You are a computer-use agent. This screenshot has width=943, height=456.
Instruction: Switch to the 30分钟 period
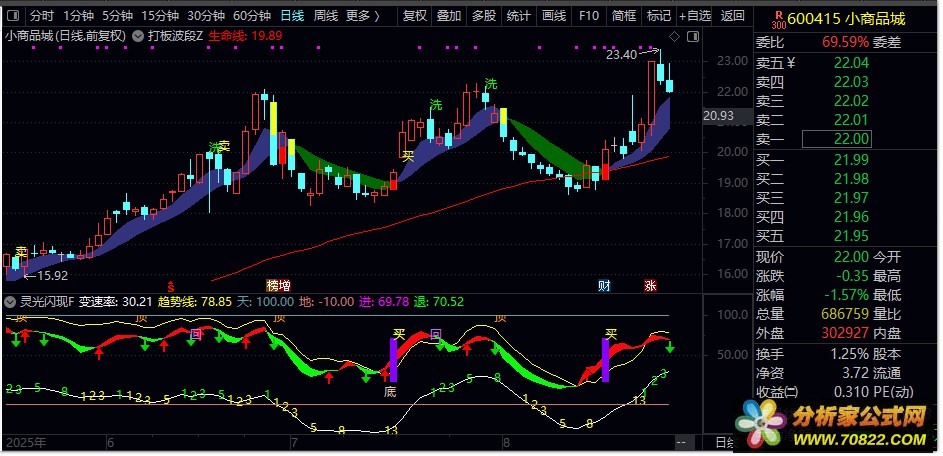pyautogui.click(x=206, y=16)
